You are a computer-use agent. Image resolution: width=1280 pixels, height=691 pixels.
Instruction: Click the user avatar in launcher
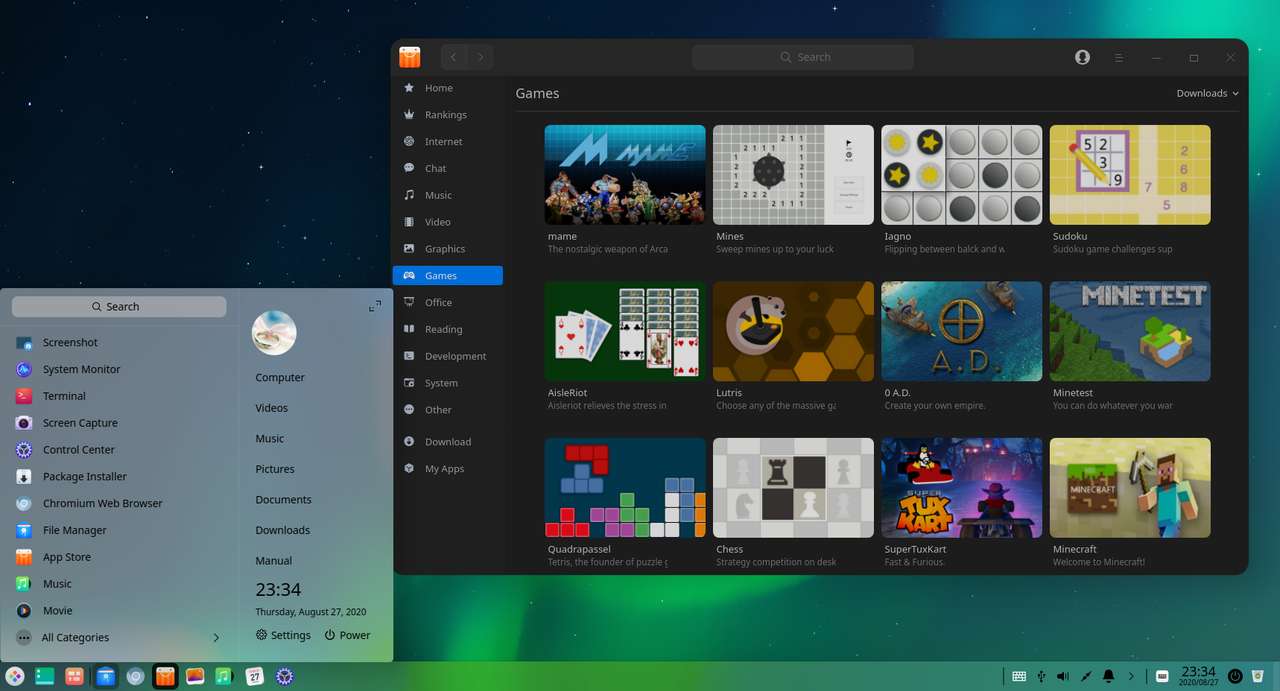(x=274, y=333)
